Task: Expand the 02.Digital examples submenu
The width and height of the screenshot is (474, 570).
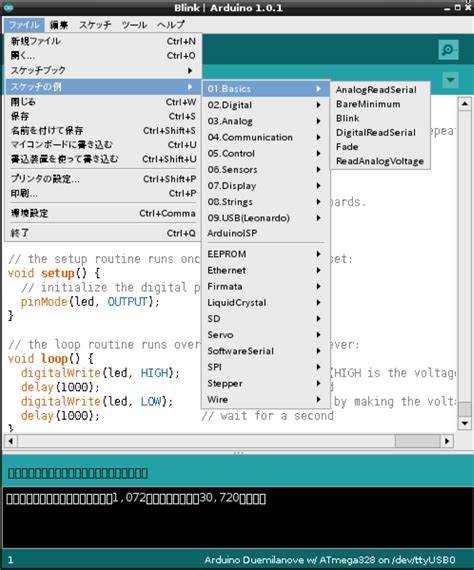Action: click(x=266, y=105)
